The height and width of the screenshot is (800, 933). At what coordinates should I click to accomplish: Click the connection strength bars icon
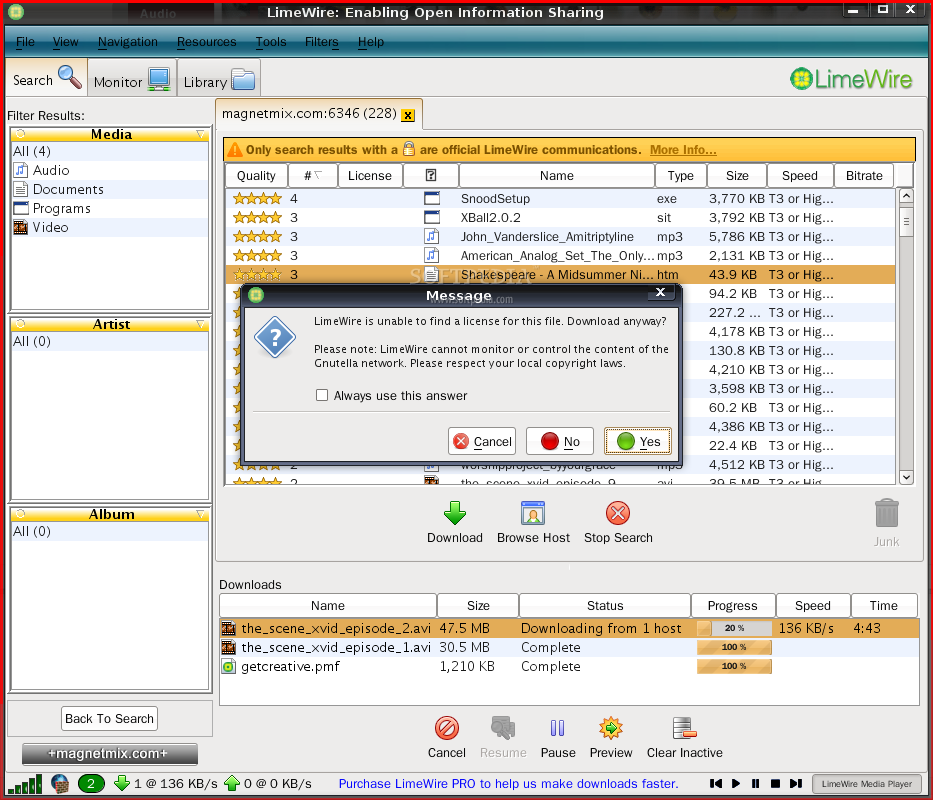26,784
